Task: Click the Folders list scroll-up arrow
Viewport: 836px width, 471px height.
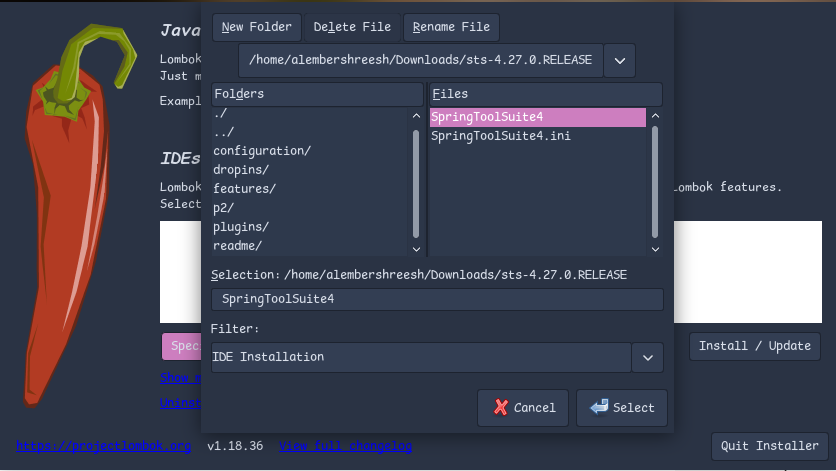Action: click(416, 116)
